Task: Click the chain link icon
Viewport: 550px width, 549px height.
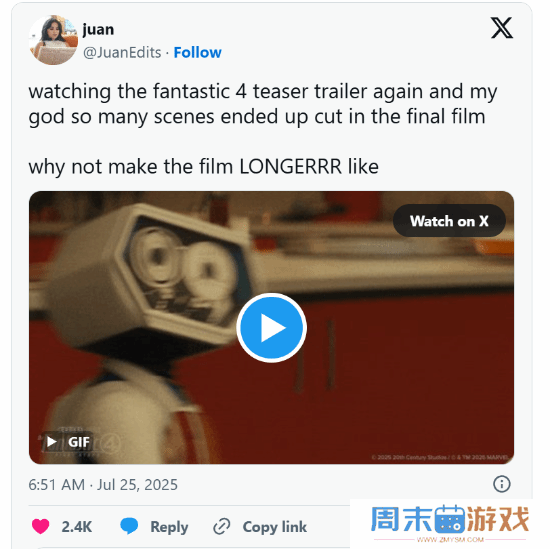Action: [222, 526]
